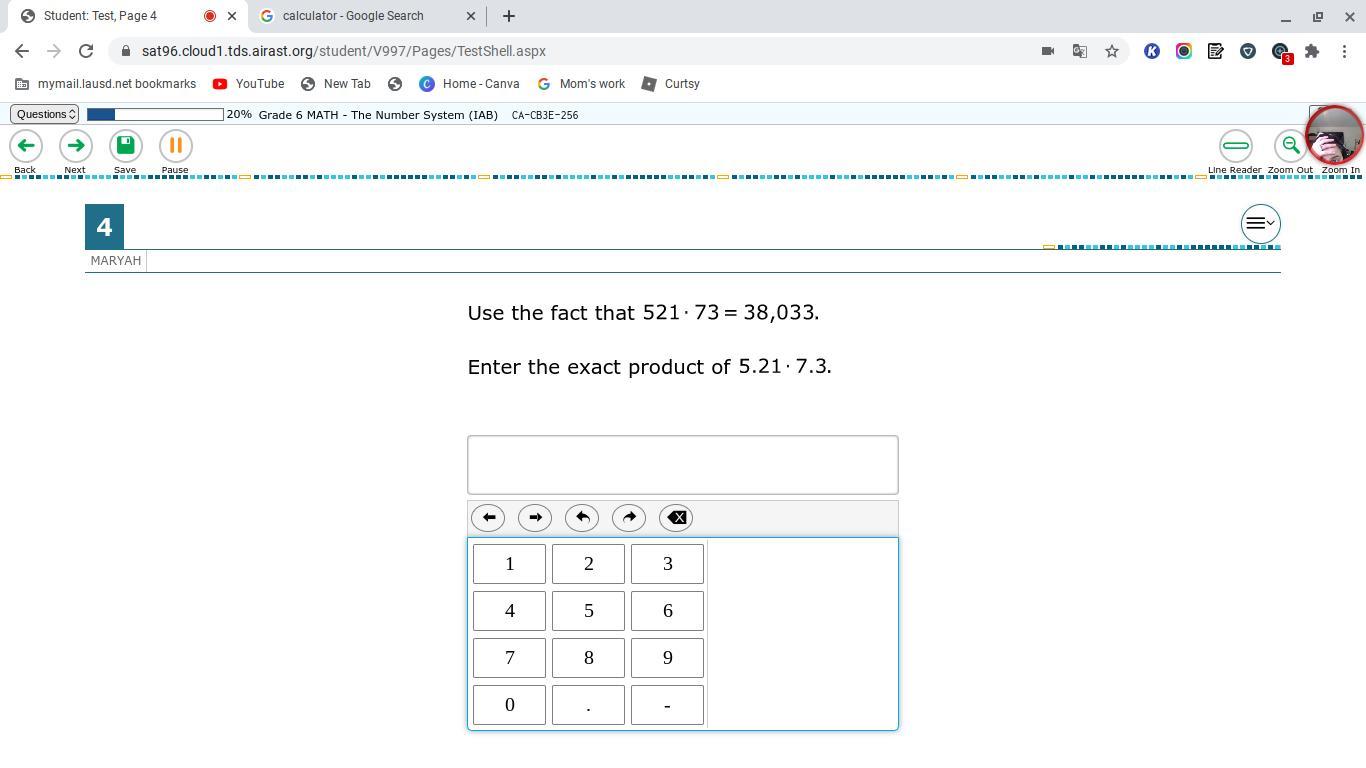Click keypad digit 4
The image size is (1366, 768).
pos(509,611)
